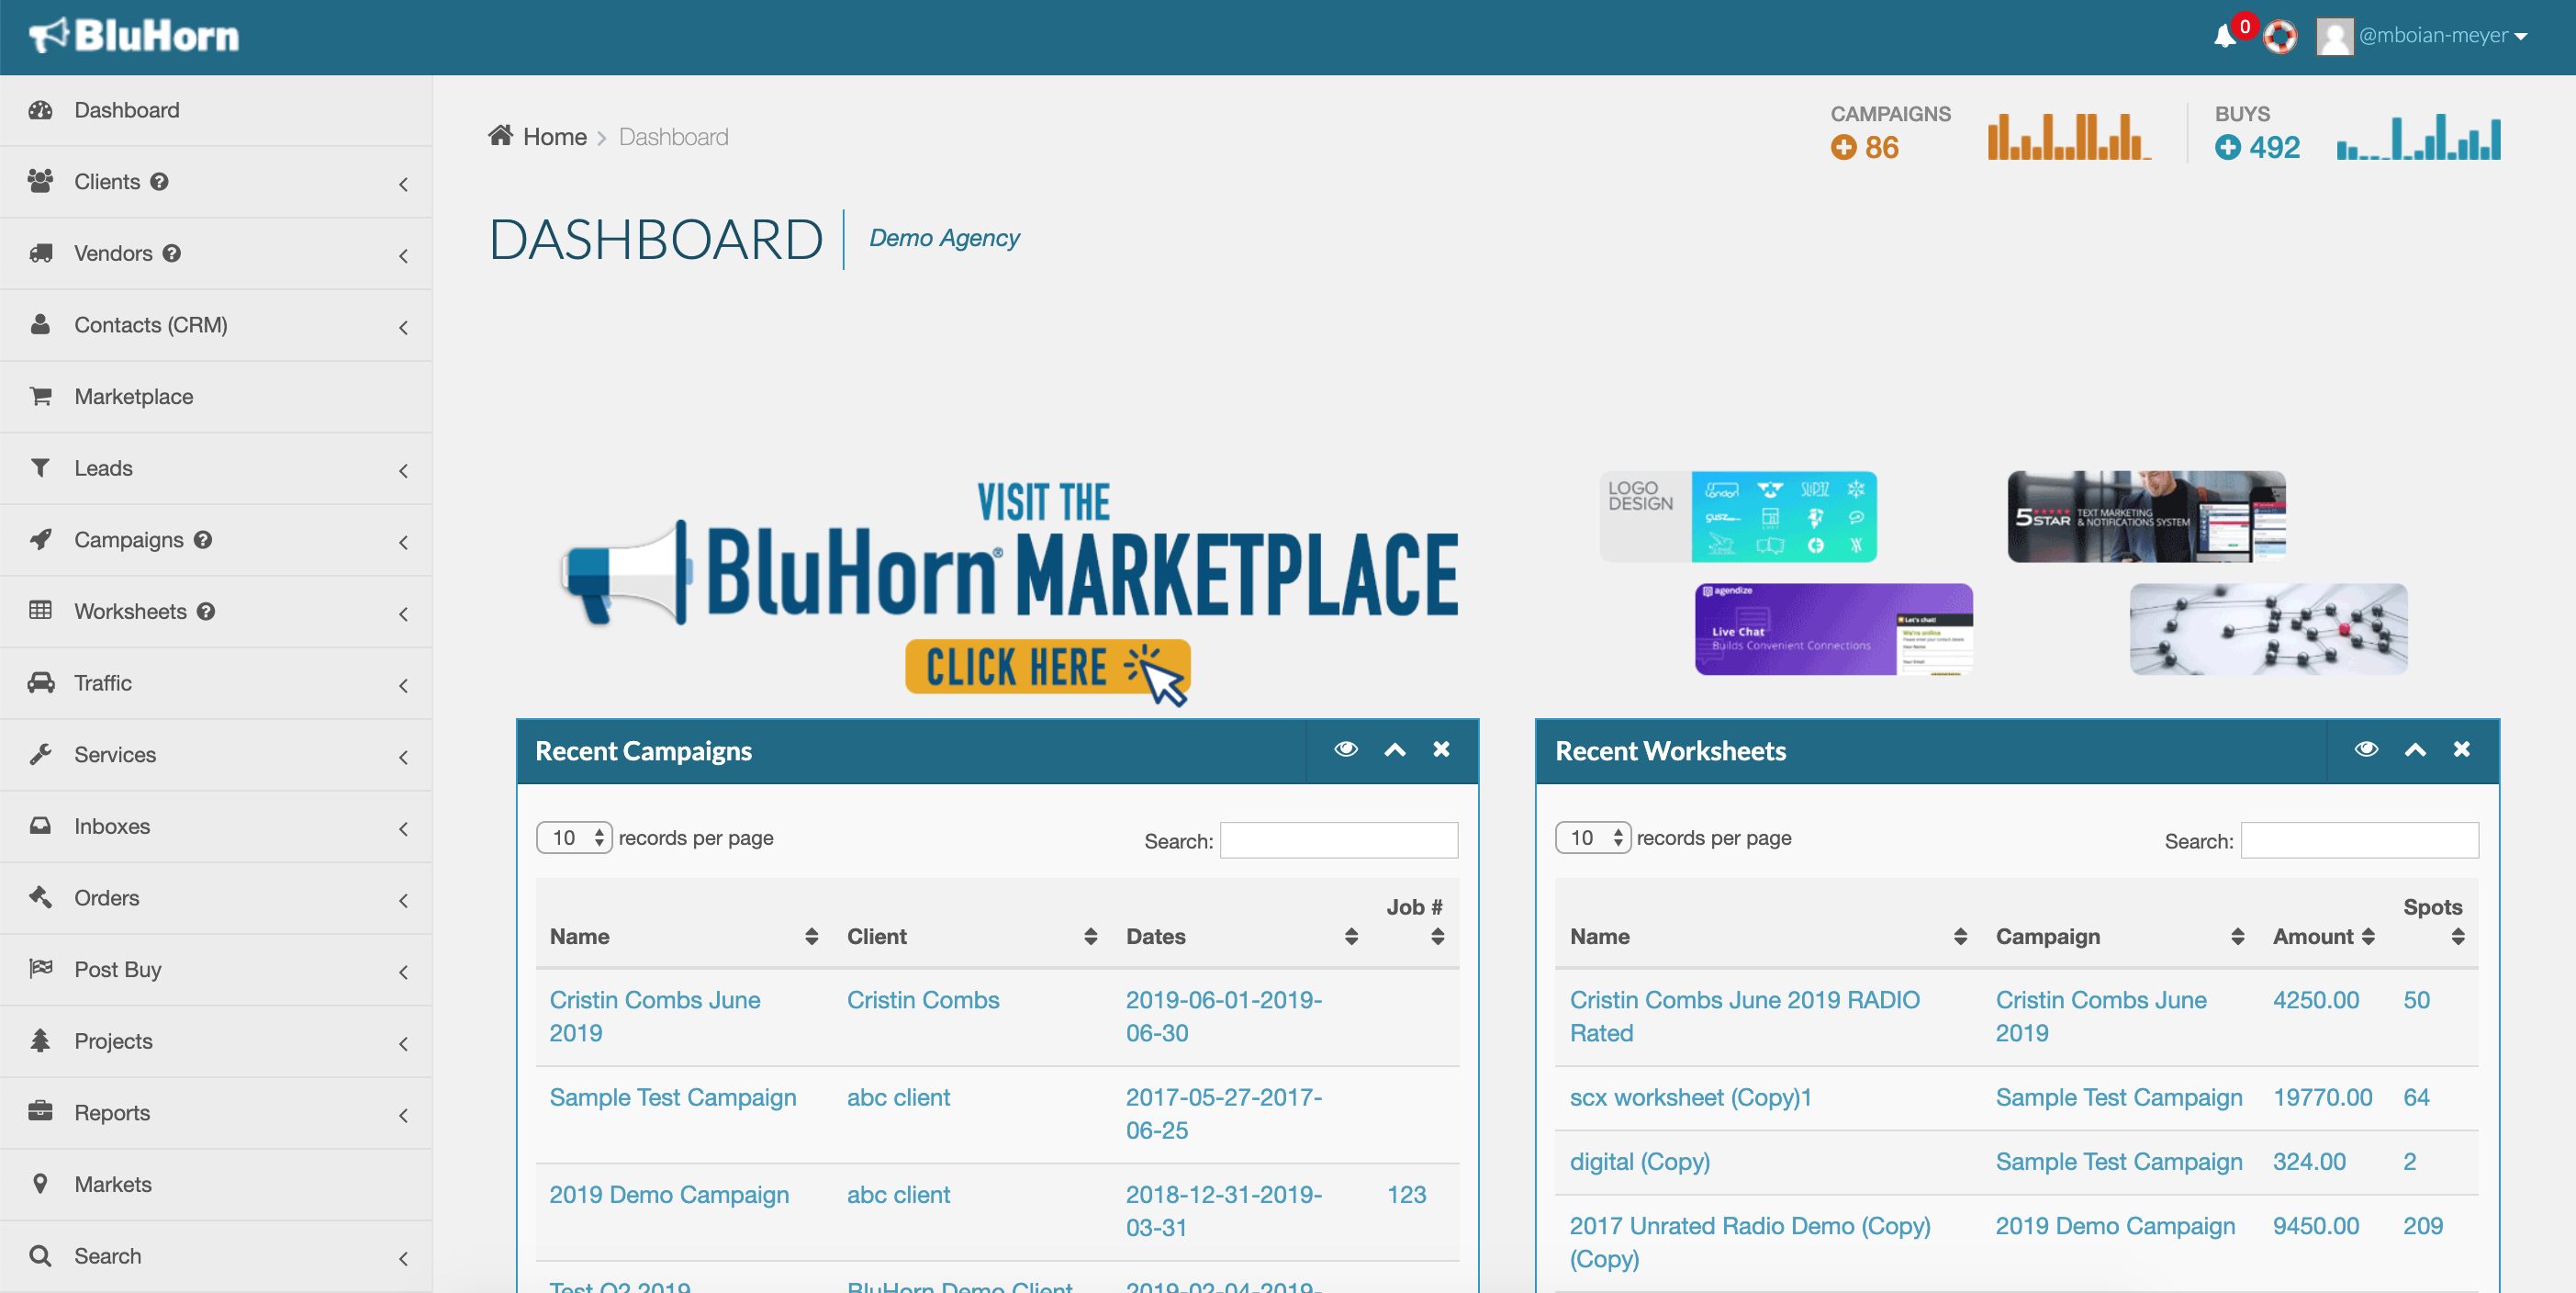Open records per page dropdown in Recent Worksheets
The height and width of the screenshot is (1293, 2576).
click(1593, 838)
